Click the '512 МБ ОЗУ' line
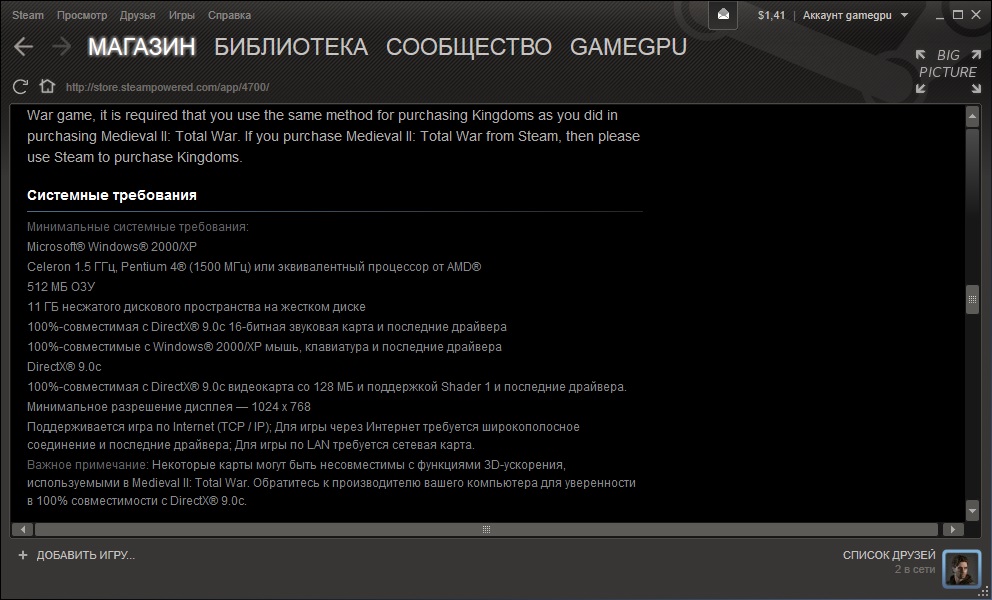The image size is (992, 600). pos(61,287)
